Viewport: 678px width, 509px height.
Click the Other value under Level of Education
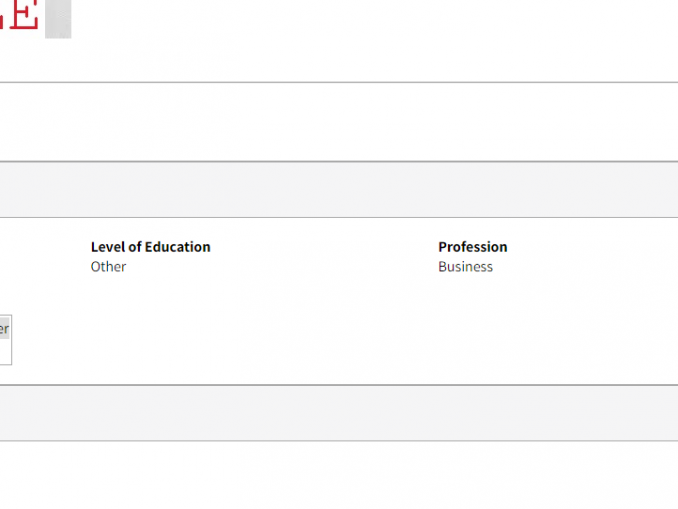[x=108, y=267]
